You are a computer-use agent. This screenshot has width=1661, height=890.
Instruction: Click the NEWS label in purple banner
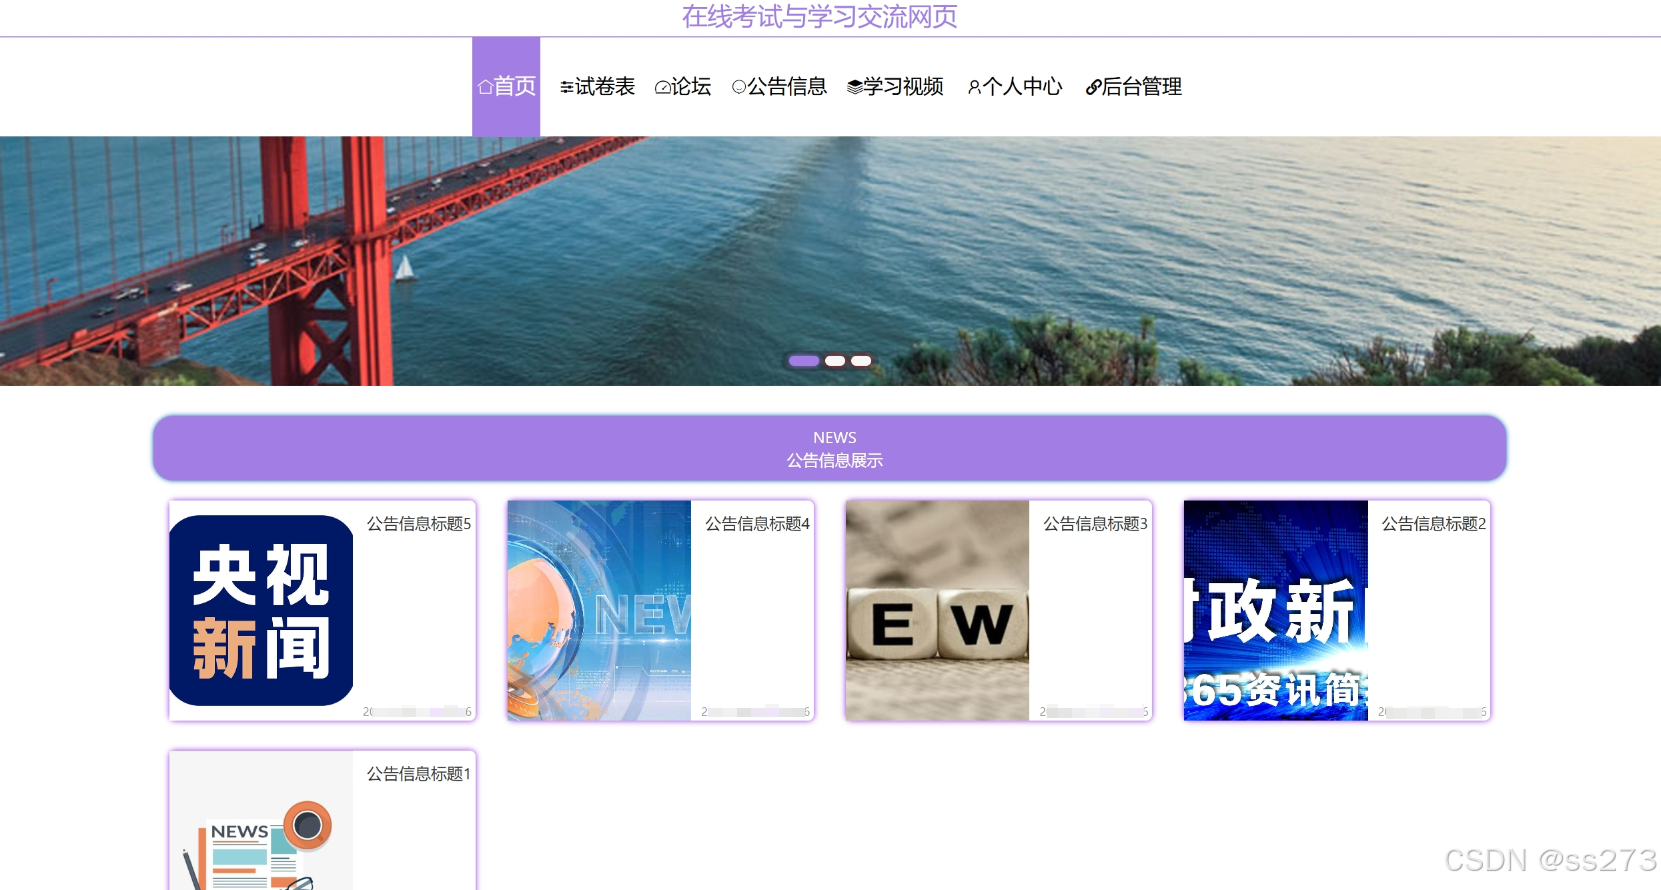click(834, 438)
